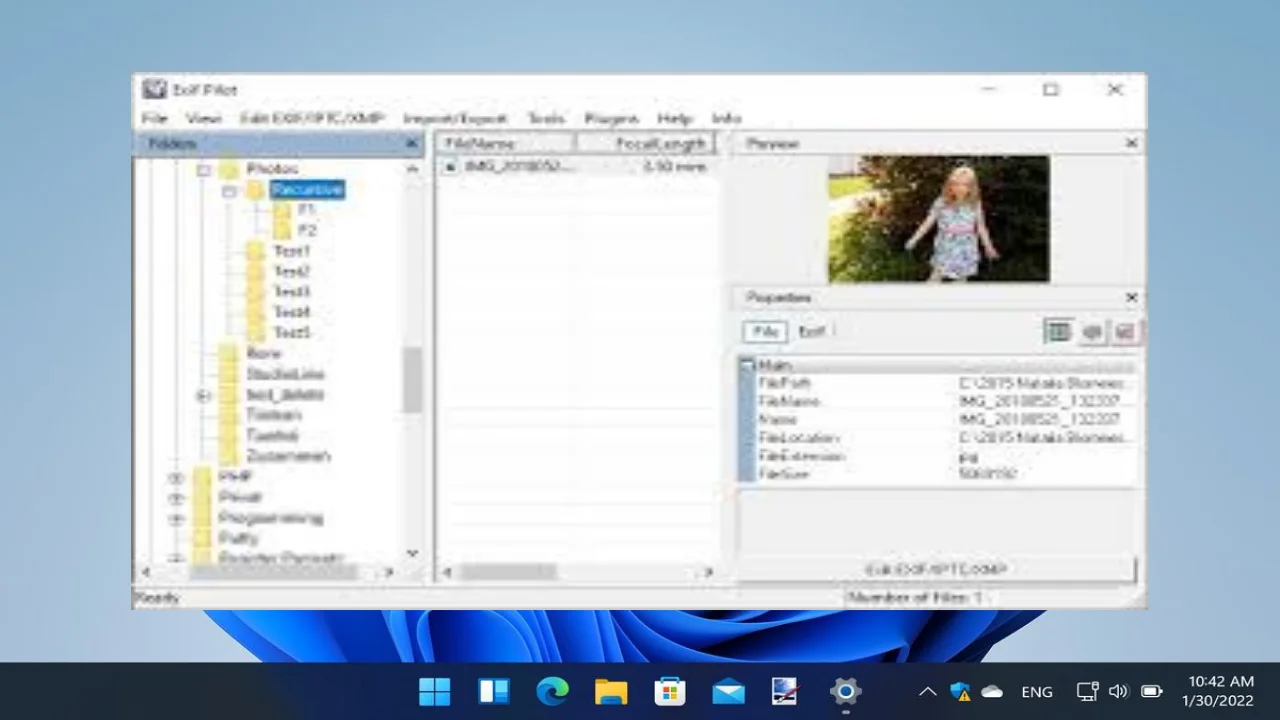Select the Zusammen folder in the tree
Viewport: 1280px width, 720px height.
pyautogui.click(x=288, y=456)
